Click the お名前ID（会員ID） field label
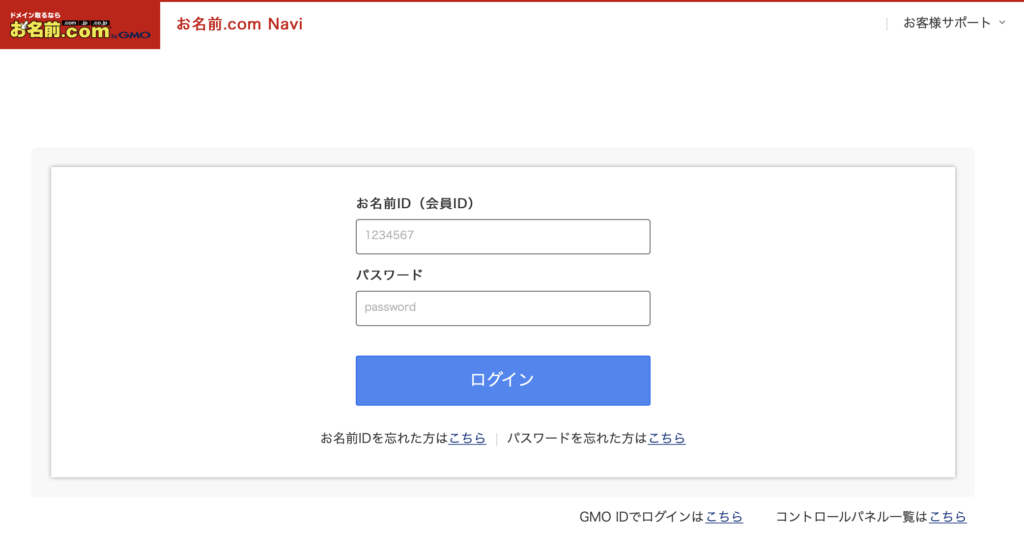The height and width of the screenshot is (554, 1024). coord(415,203)
